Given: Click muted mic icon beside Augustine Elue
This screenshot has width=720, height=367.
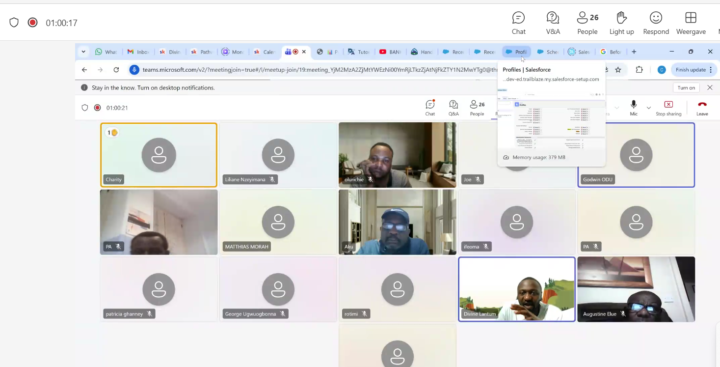Looking at the screenshot, I should [x=623, y=314].
